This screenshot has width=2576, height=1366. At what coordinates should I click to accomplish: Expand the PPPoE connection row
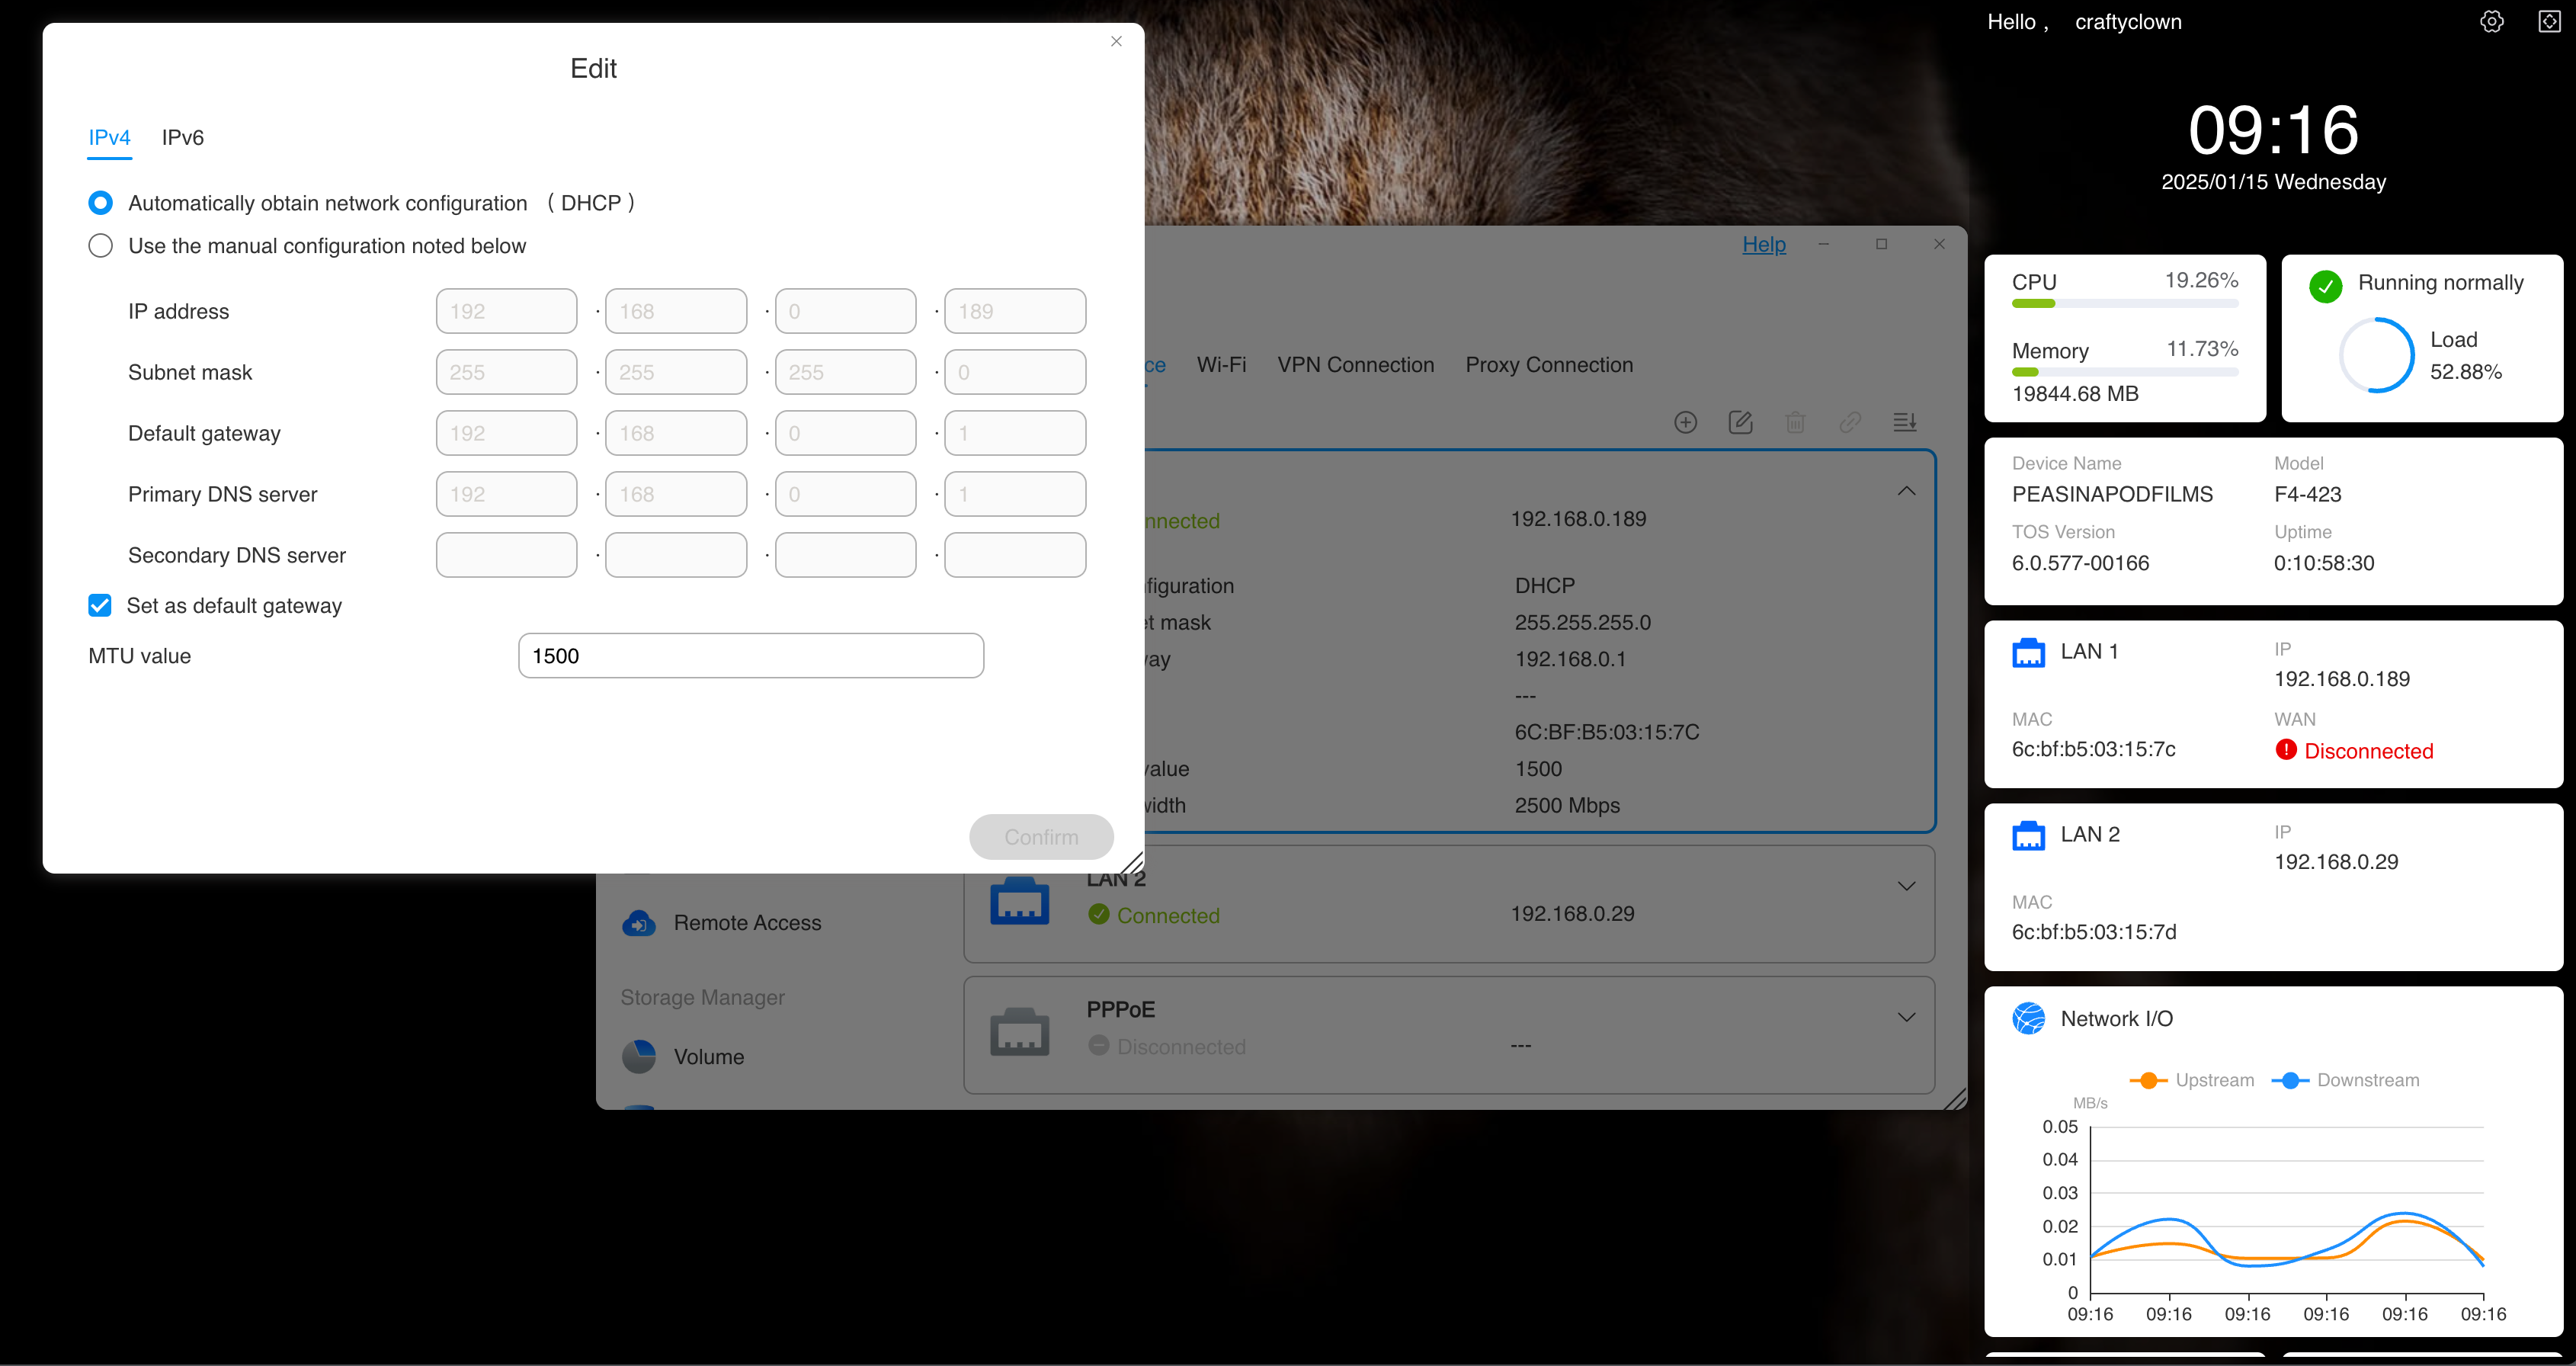[1907, 1017]
